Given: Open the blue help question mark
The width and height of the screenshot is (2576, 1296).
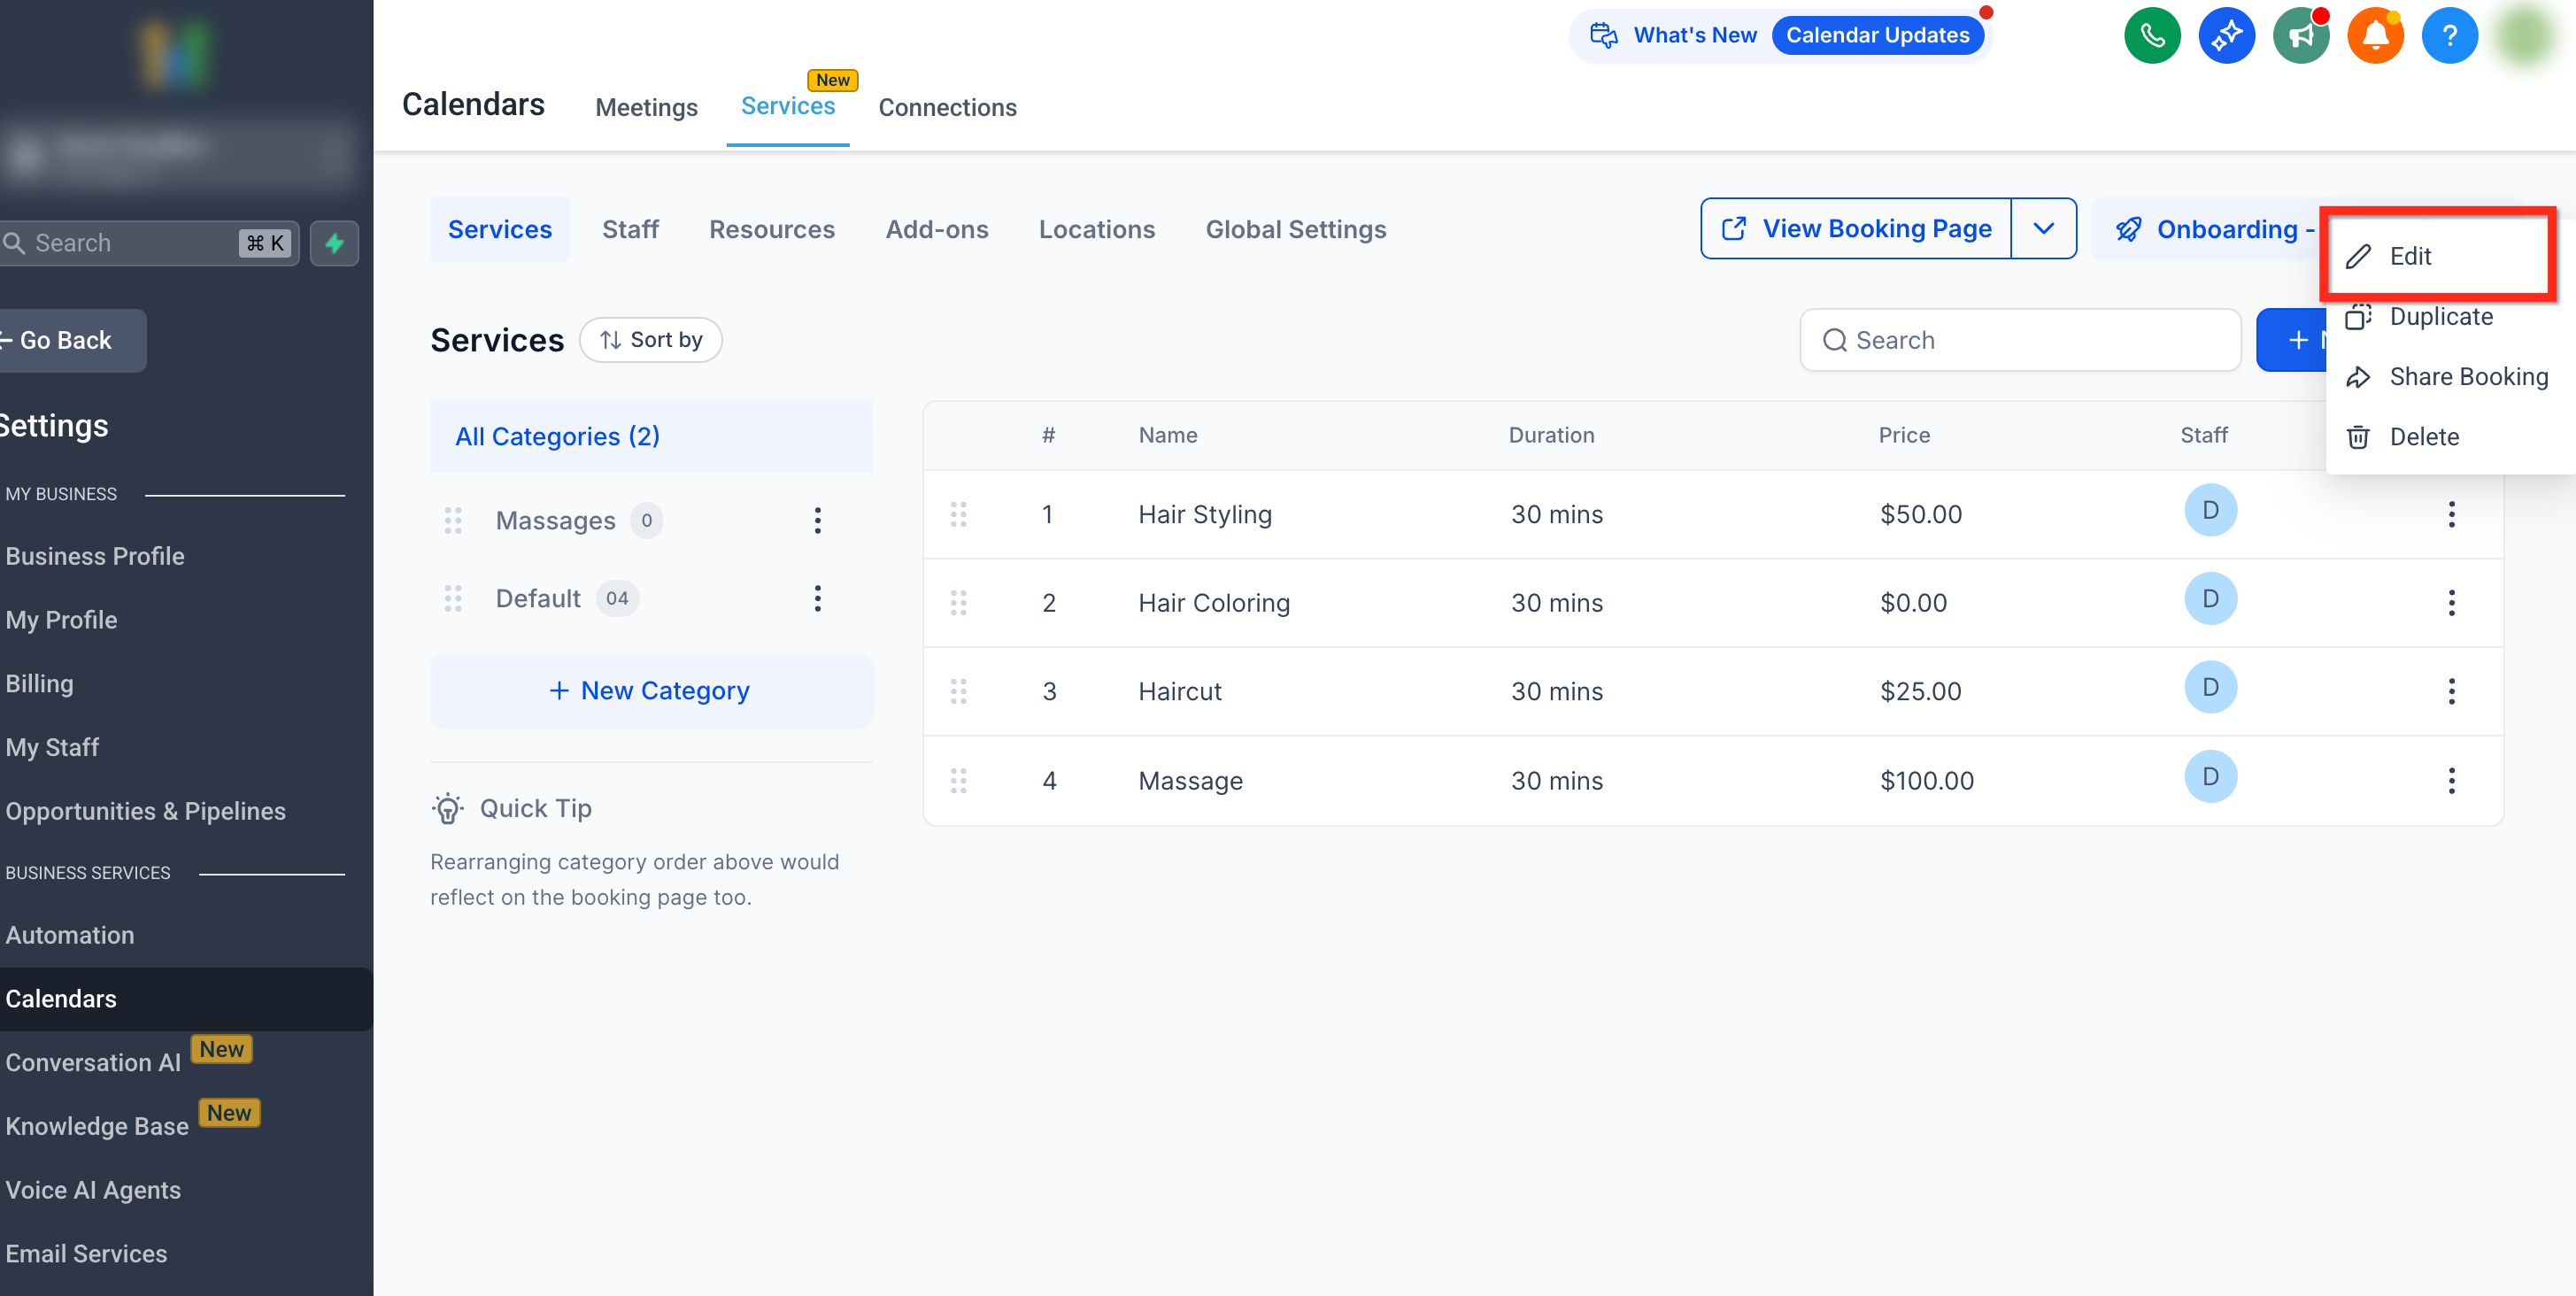Looking at the screenshot, I should (2449, 36).
